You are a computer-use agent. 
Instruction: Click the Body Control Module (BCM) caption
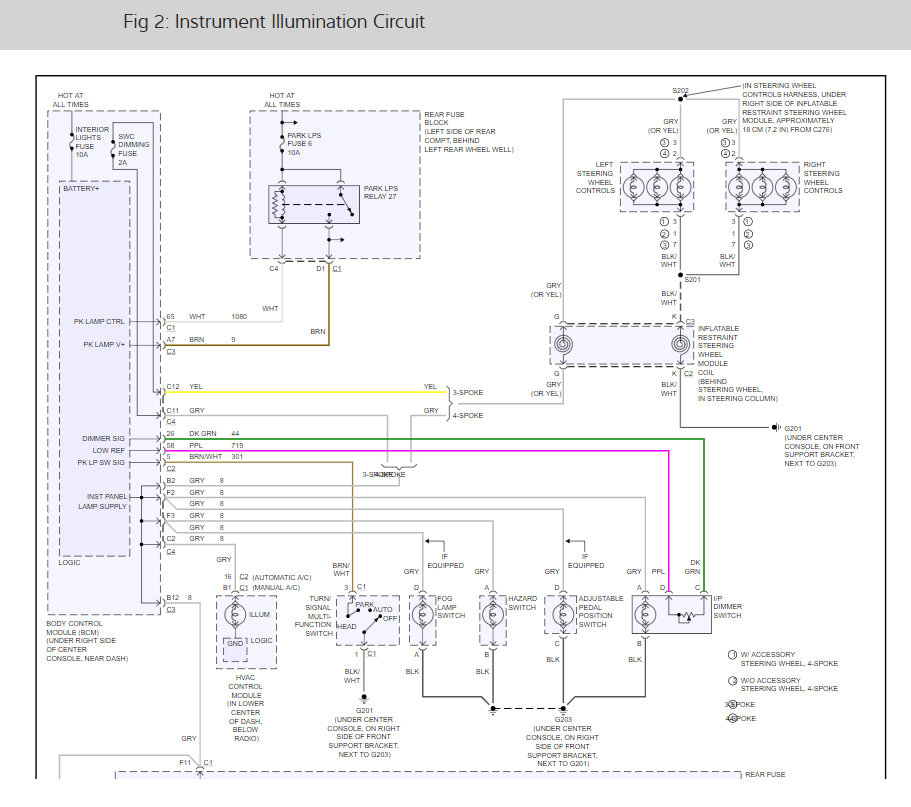87,641
